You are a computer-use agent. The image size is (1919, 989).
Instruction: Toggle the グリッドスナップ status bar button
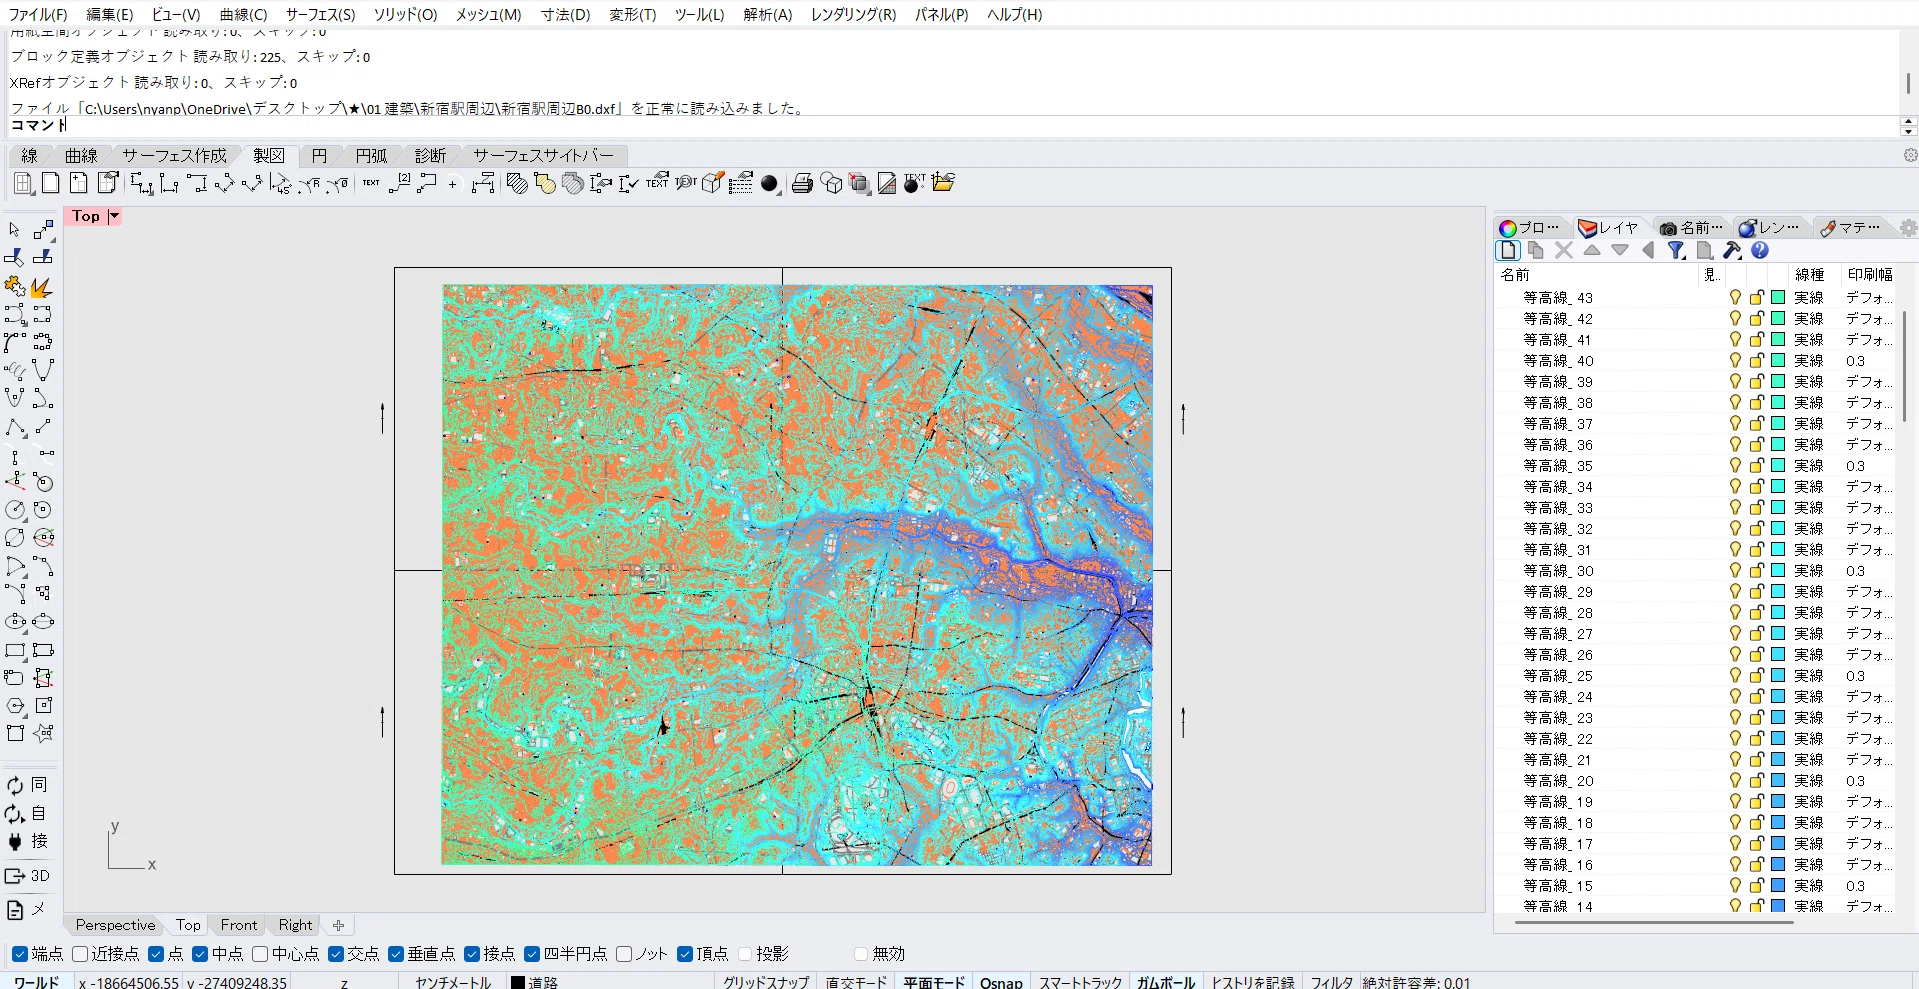[x=766, y=982]
